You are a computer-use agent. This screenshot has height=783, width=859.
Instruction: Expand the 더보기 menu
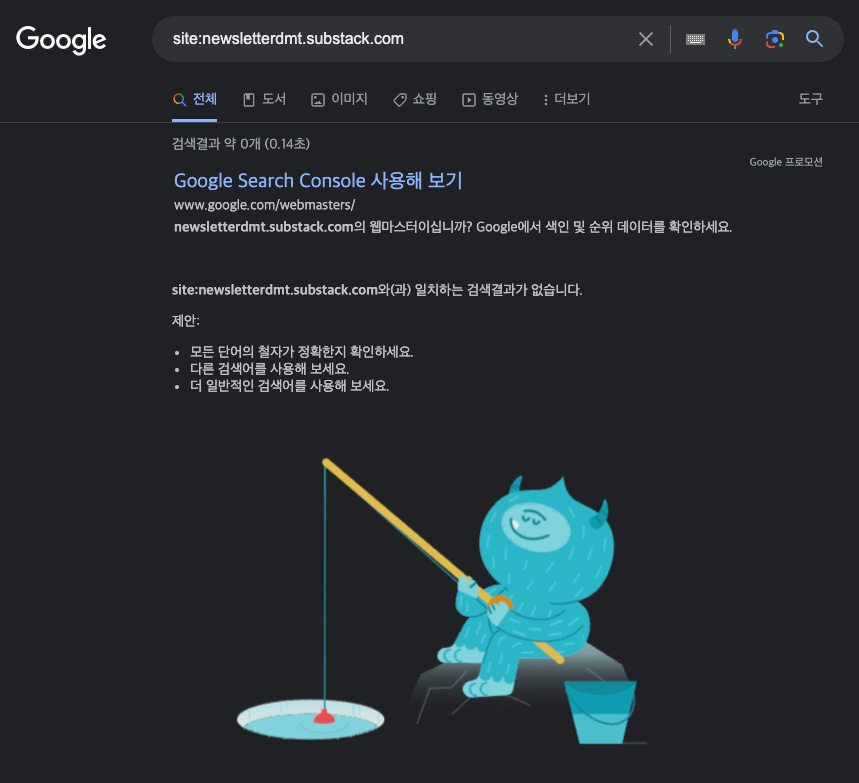[566, 99]
